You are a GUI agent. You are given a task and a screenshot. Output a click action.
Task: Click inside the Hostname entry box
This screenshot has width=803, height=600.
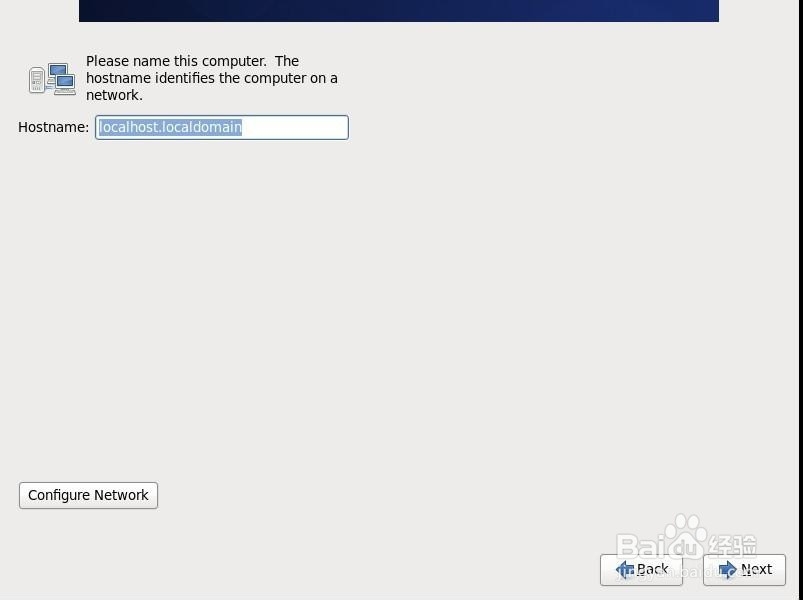220,127
